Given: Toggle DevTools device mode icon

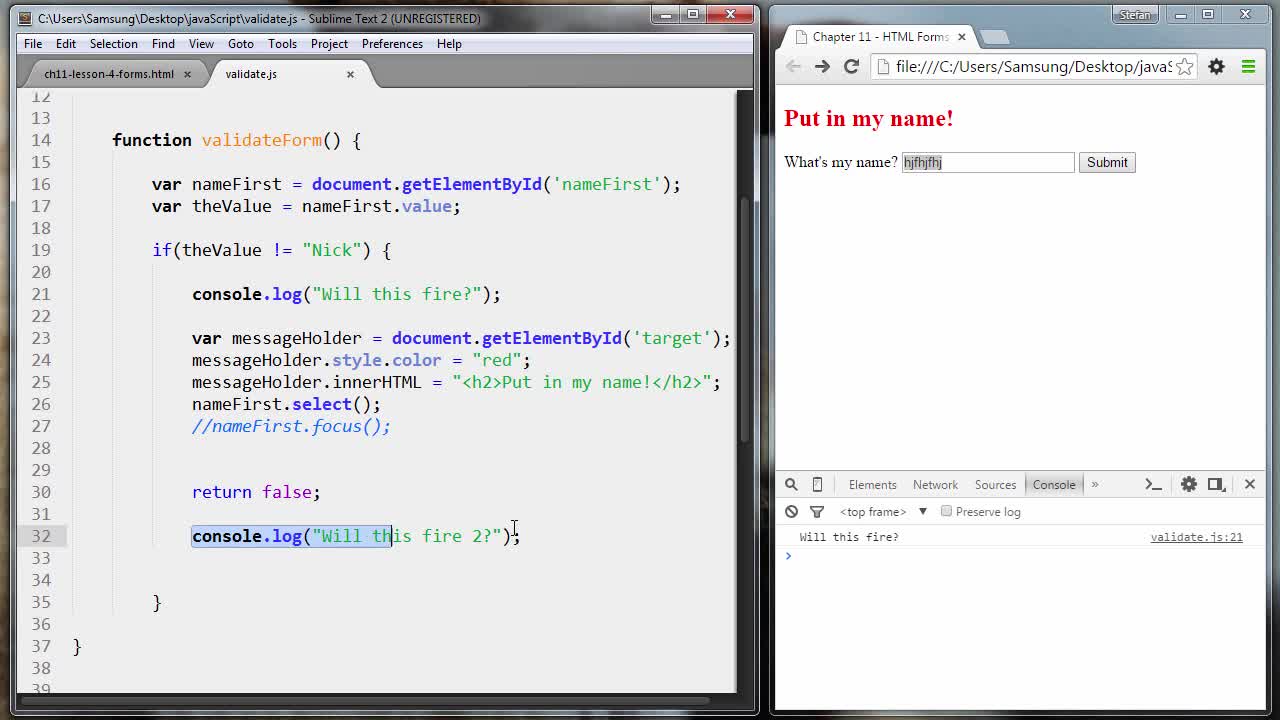Looking at the screenshot, I should pos(817,484).
